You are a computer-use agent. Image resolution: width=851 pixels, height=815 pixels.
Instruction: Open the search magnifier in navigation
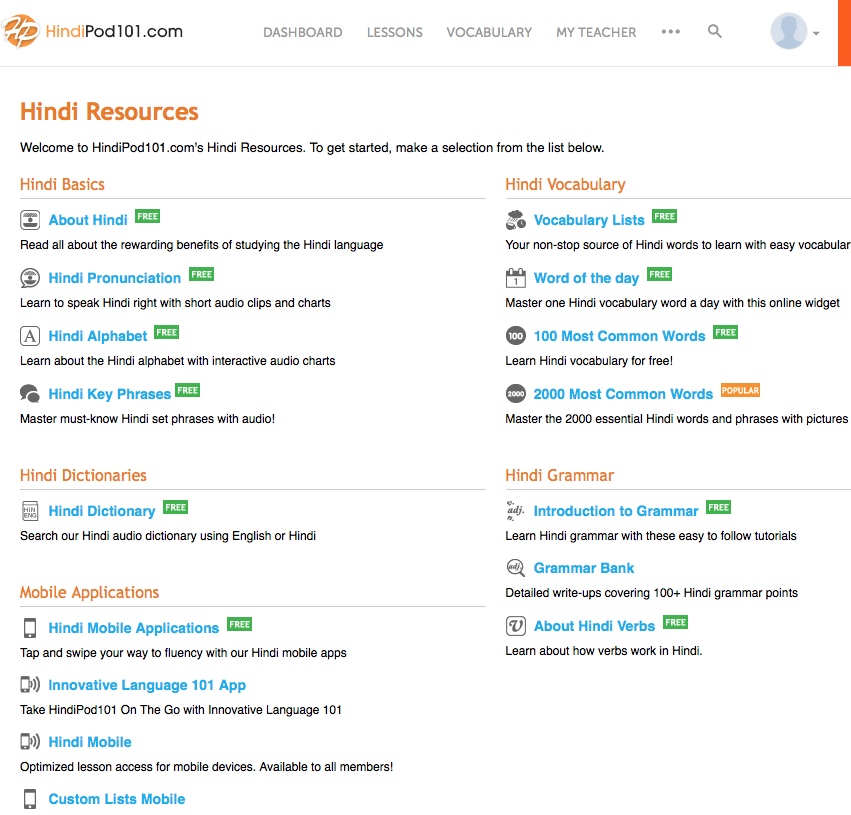tap(714, 32)
